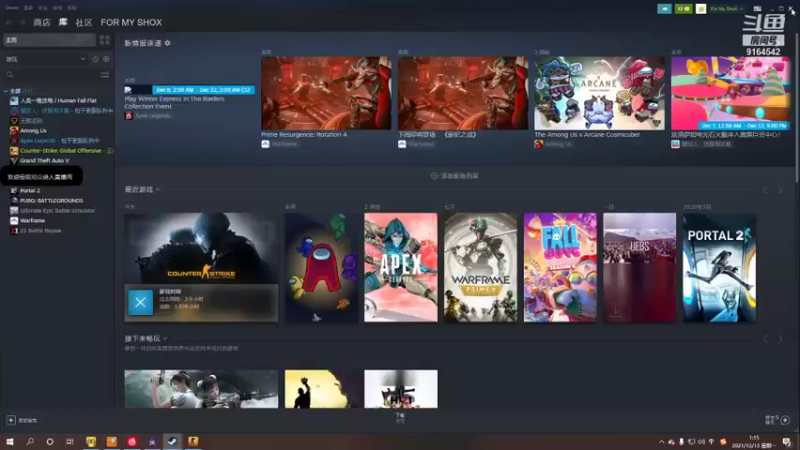Click the library home button in the sidebar
The height and width of the screenshot is (450, 800).
pos(49,40)
